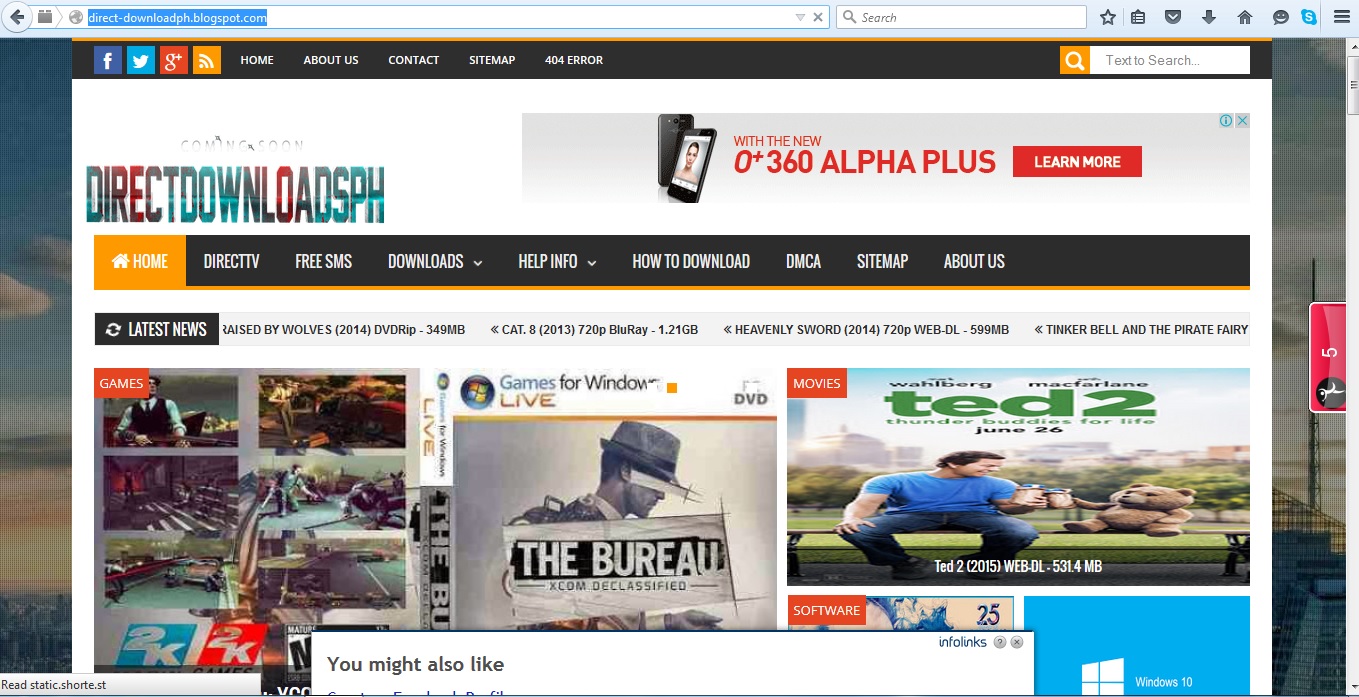Click the SOFTWARE category tag
Viewport: 1359px width, 697px height.
[826, 610]
